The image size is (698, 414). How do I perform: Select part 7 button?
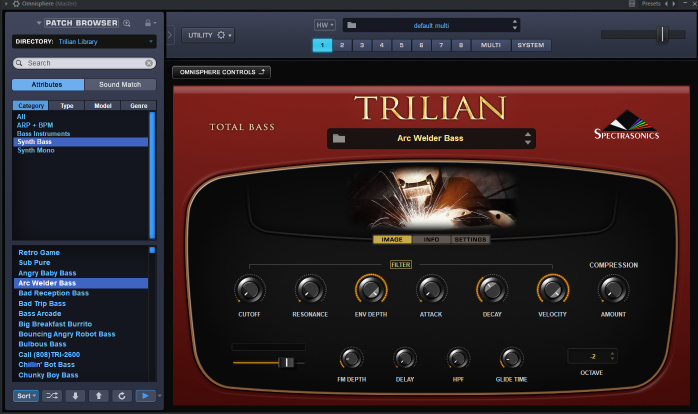441,45
